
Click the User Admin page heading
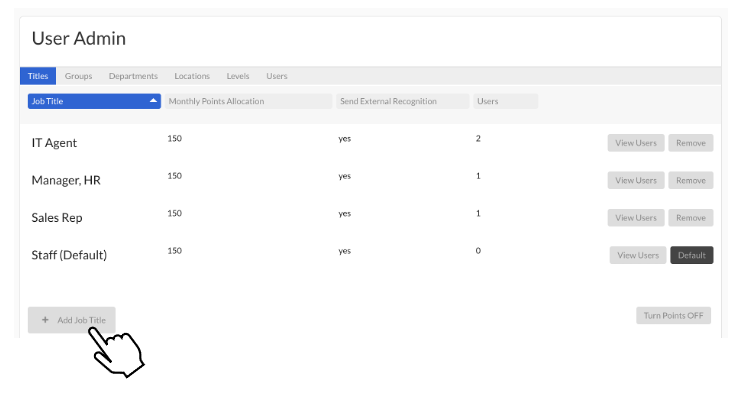[x=79, y=38]
